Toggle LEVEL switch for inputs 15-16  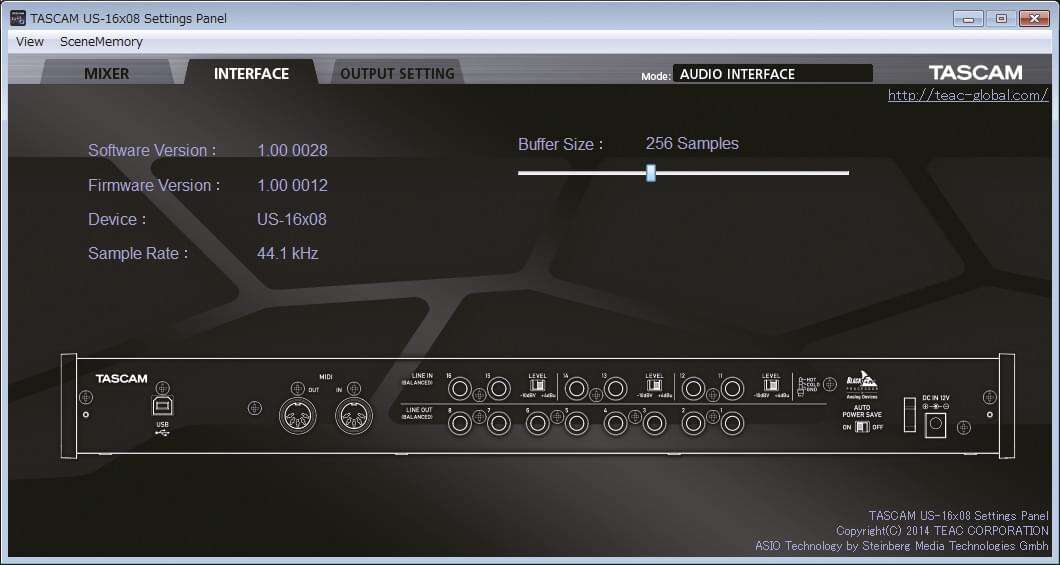[537, 387]
